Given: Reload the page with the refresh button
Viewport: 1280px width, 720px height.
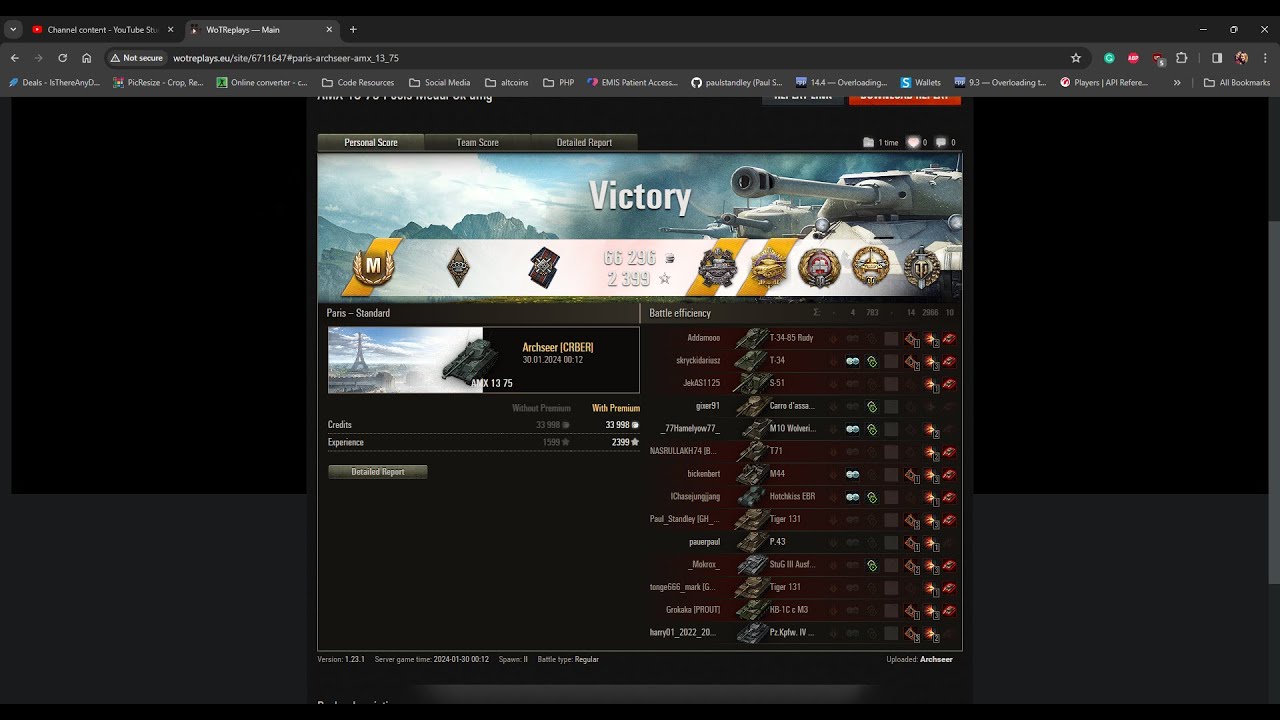Looking at the screenshot, I should pyautogui.click(x=62, y=58).
